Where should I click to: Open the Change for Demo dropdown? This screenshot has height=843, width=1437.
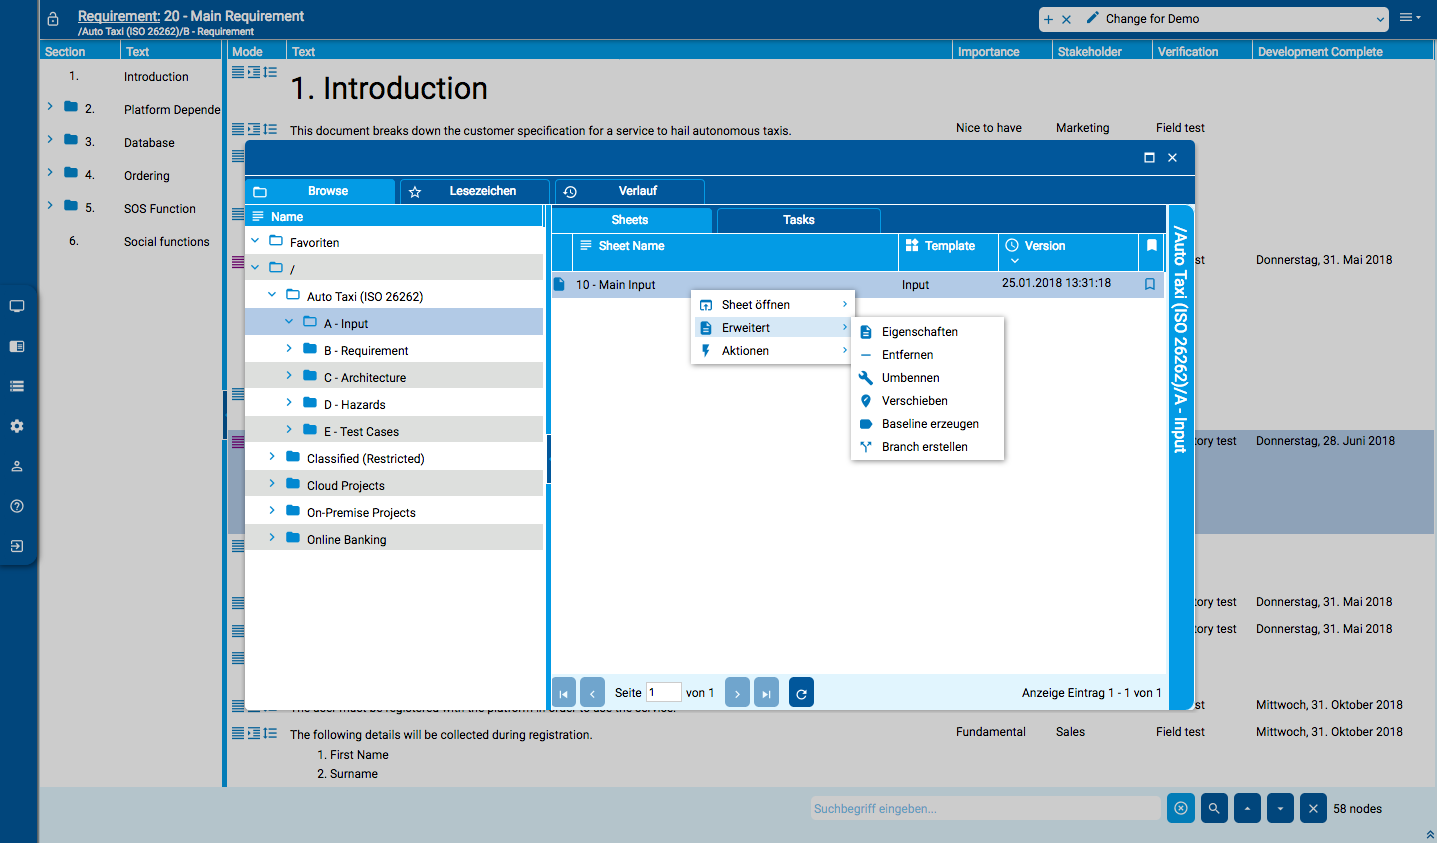(x=1380, y=19)
